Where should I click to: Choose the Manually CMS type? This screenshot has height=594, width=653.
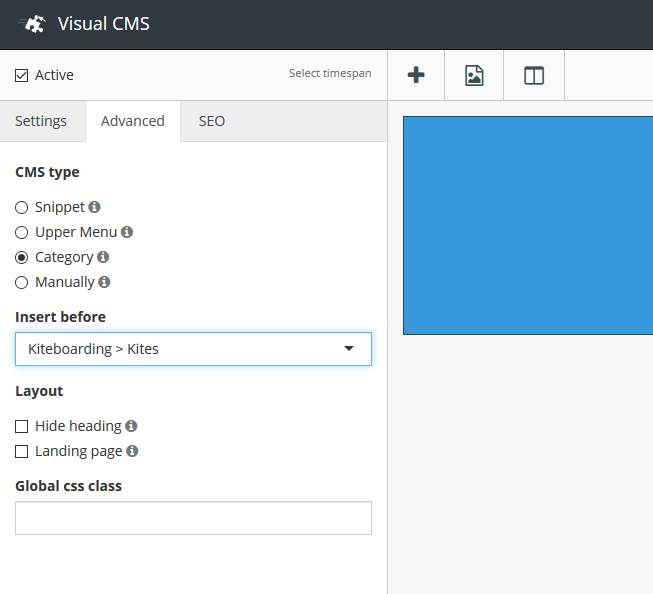pos(22,282)
